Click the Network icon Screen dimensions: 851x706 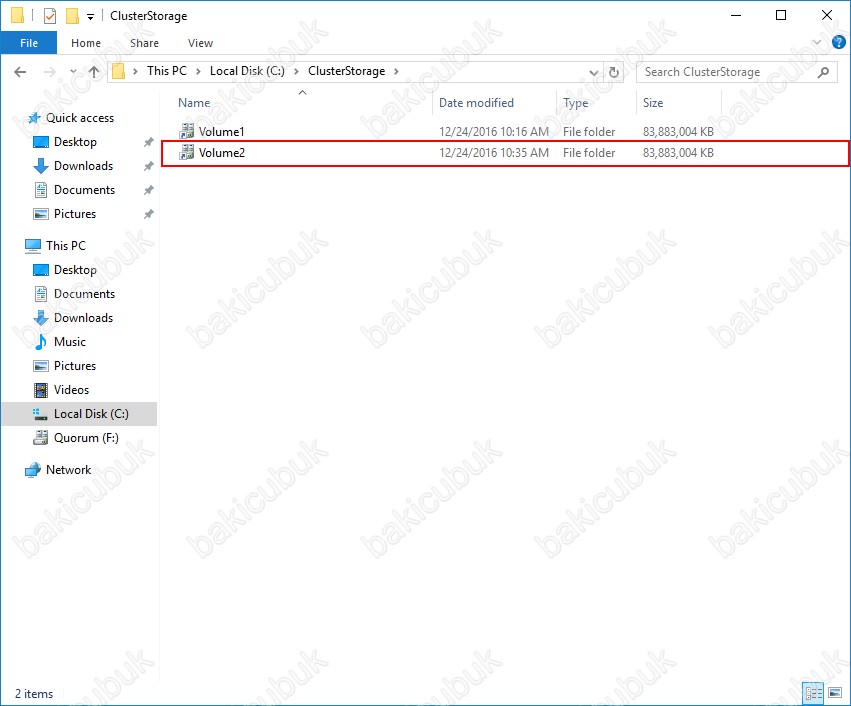[x=33, y=470]
